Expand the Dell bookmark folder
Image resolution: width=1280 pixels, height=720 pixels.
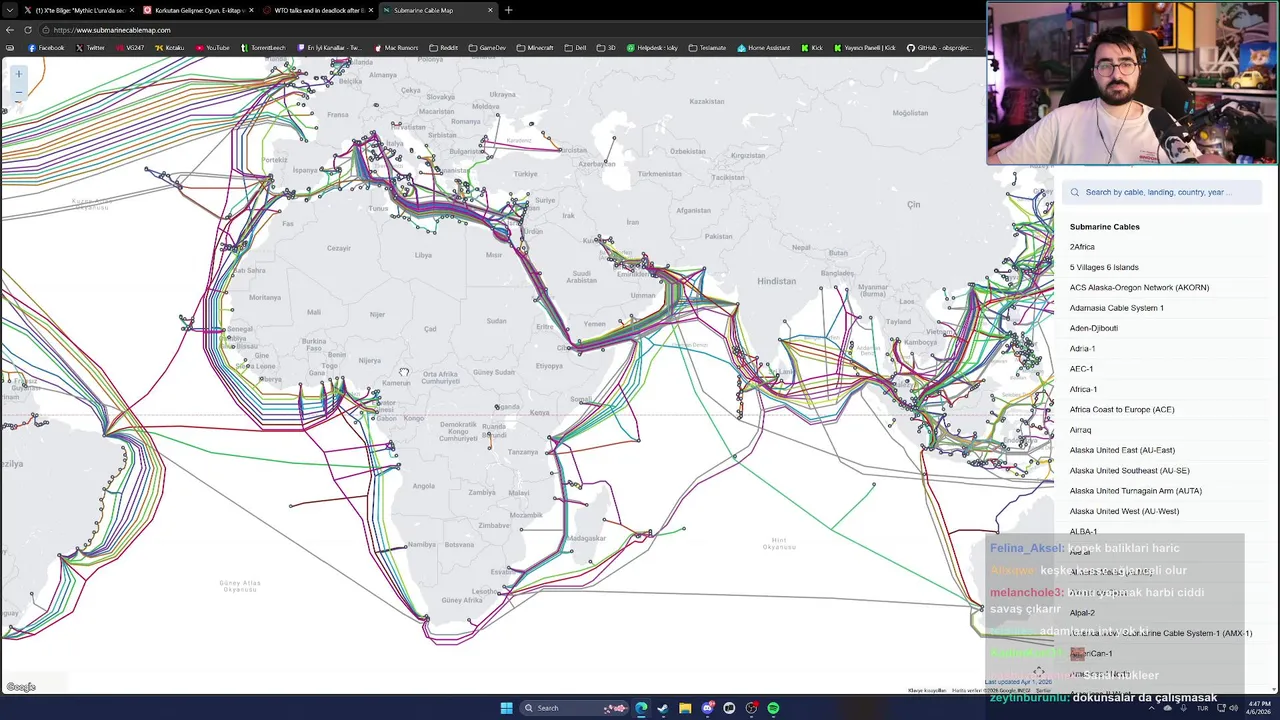tap(576, 48)
